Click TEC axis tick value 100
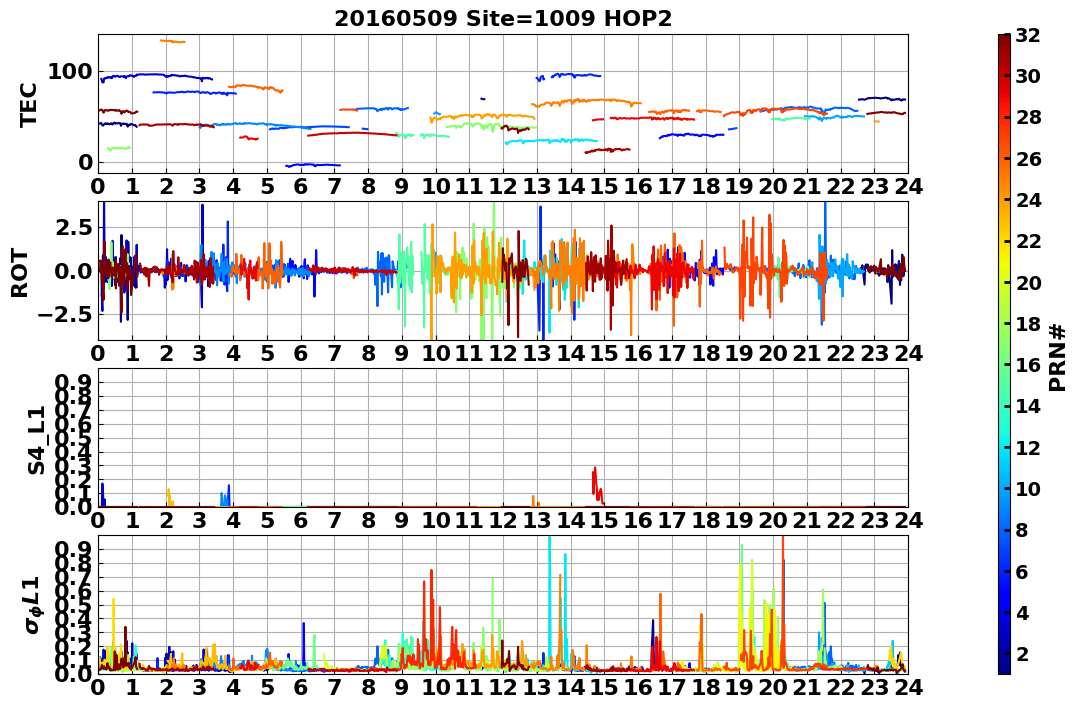Screen dimensions: 1077x709 69,71
